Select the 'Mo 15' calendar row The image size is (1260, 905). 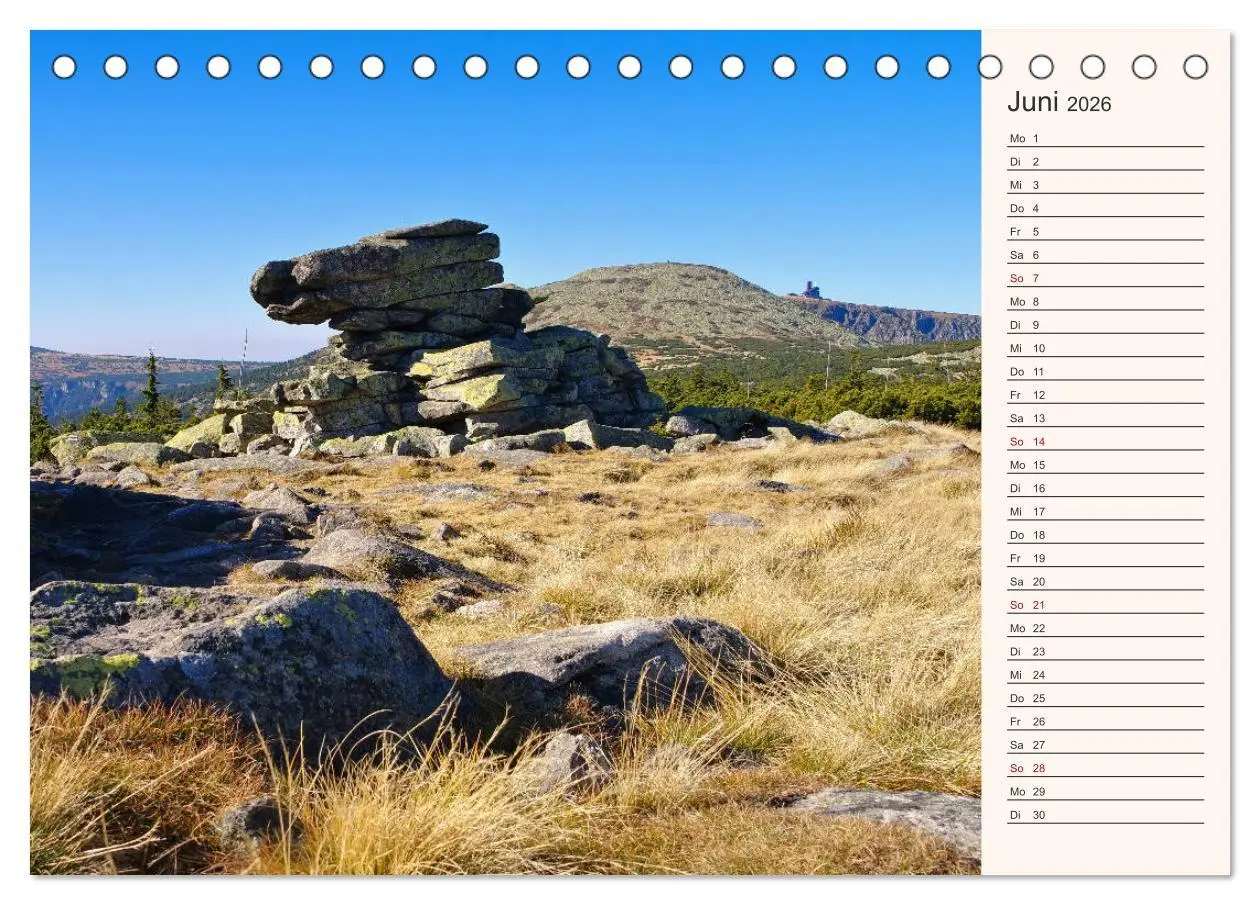pos(1105,465)
